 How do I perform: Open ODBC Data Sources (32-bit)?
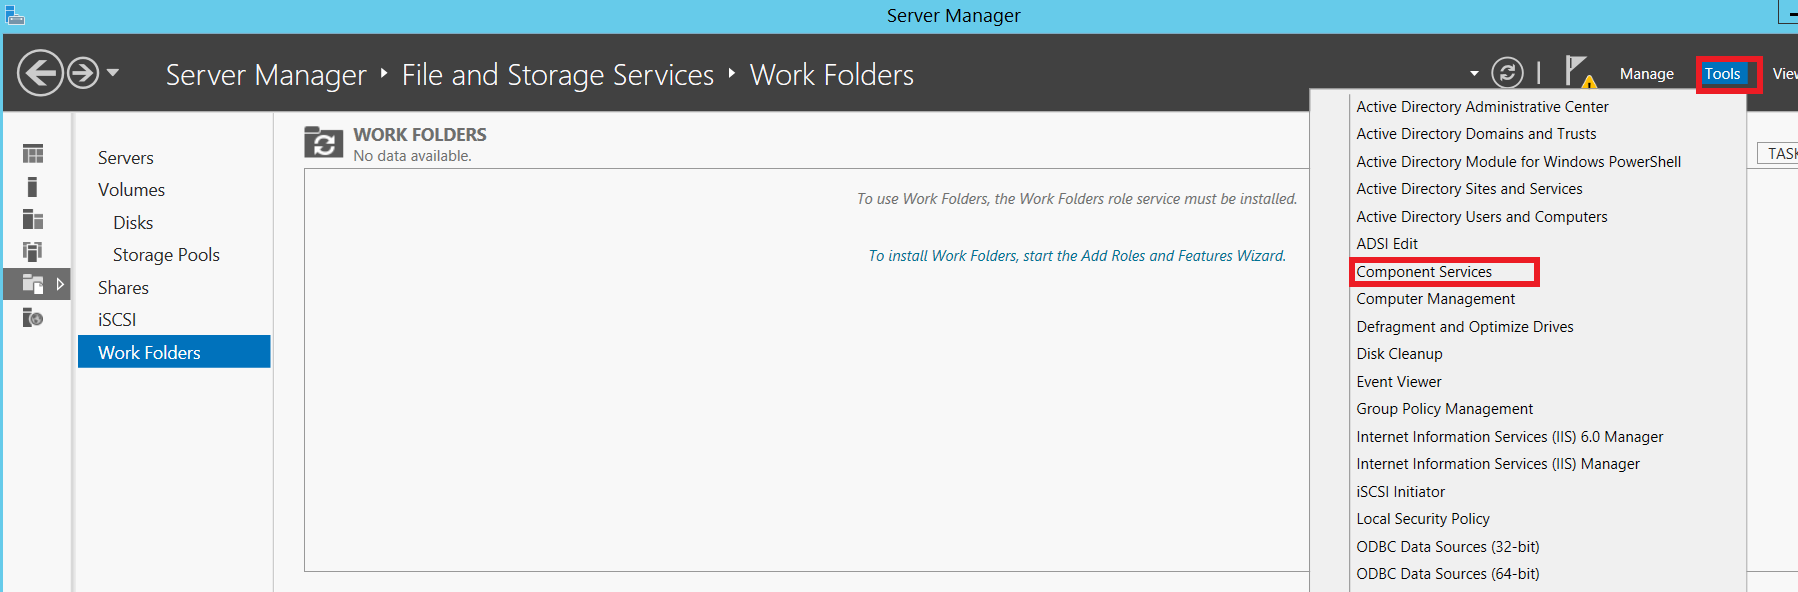[x=1447, y=547]
